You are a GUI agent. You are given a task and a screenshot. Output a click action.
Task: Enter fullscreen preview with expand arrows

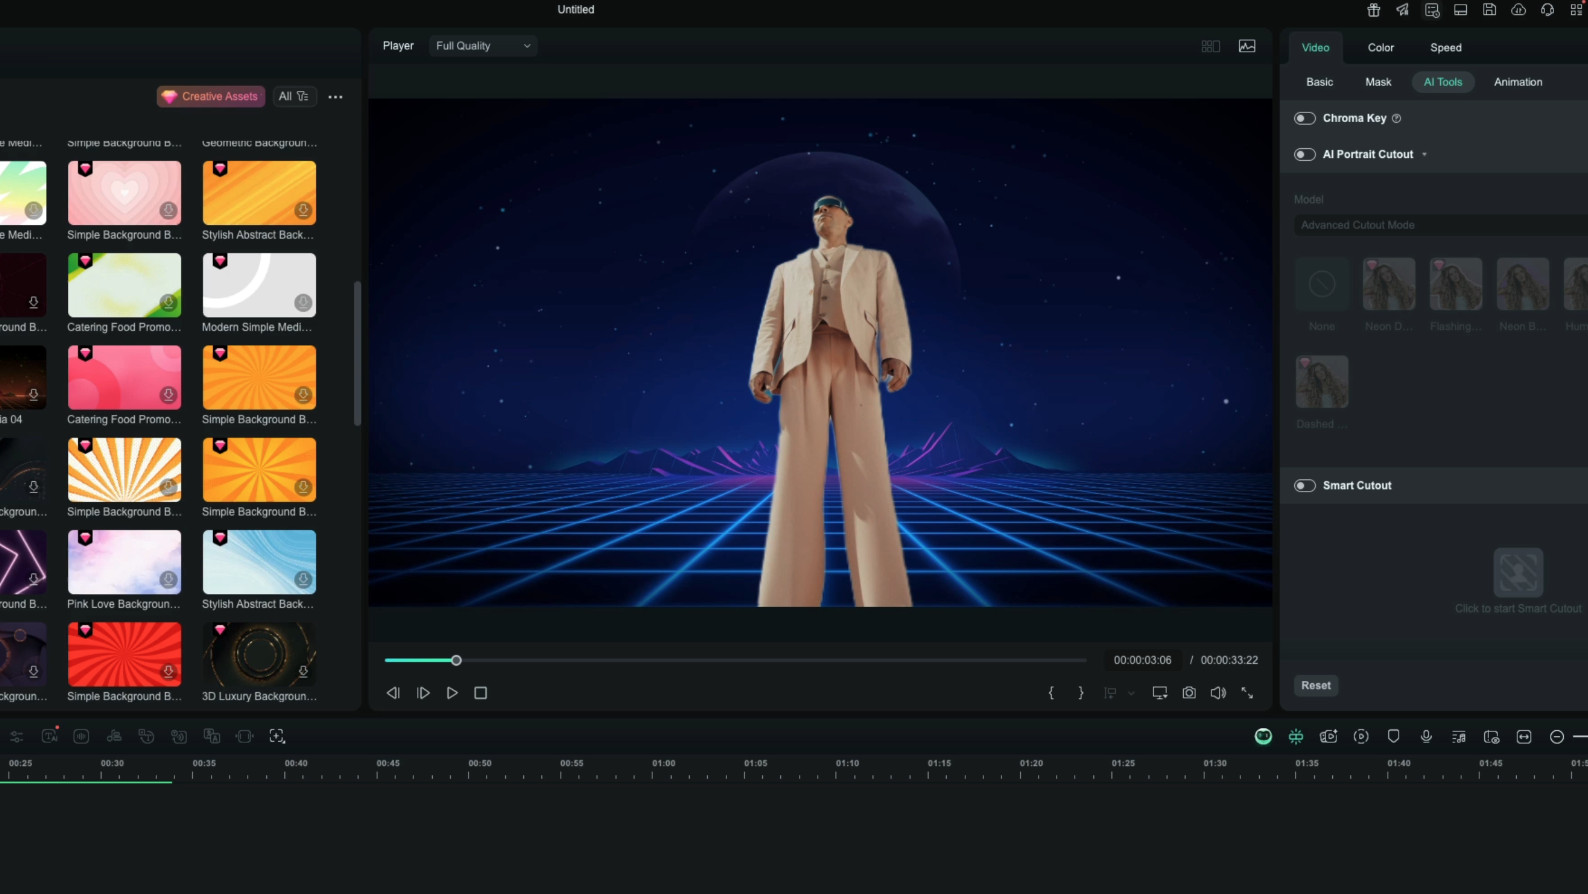(1247, 693)
